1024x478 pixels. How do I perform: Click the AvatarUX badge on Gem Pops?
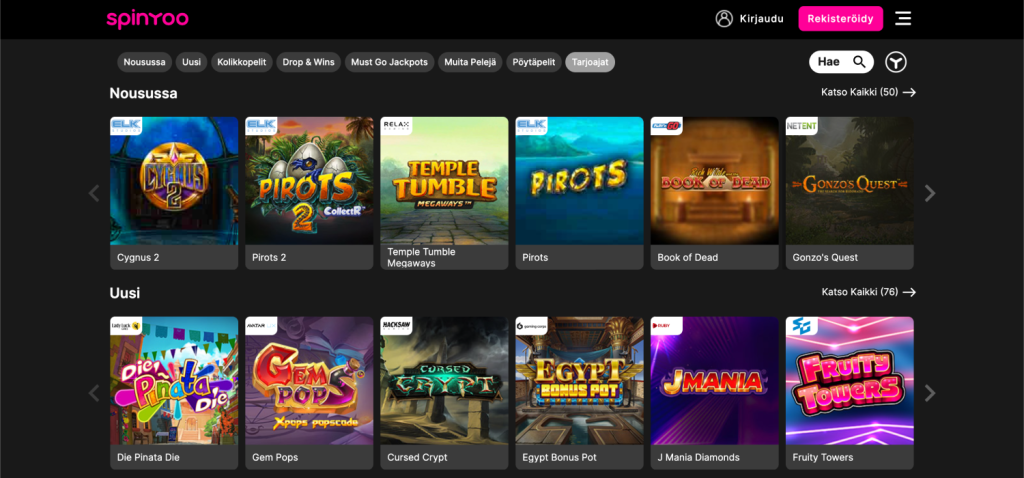pos(261,325)
